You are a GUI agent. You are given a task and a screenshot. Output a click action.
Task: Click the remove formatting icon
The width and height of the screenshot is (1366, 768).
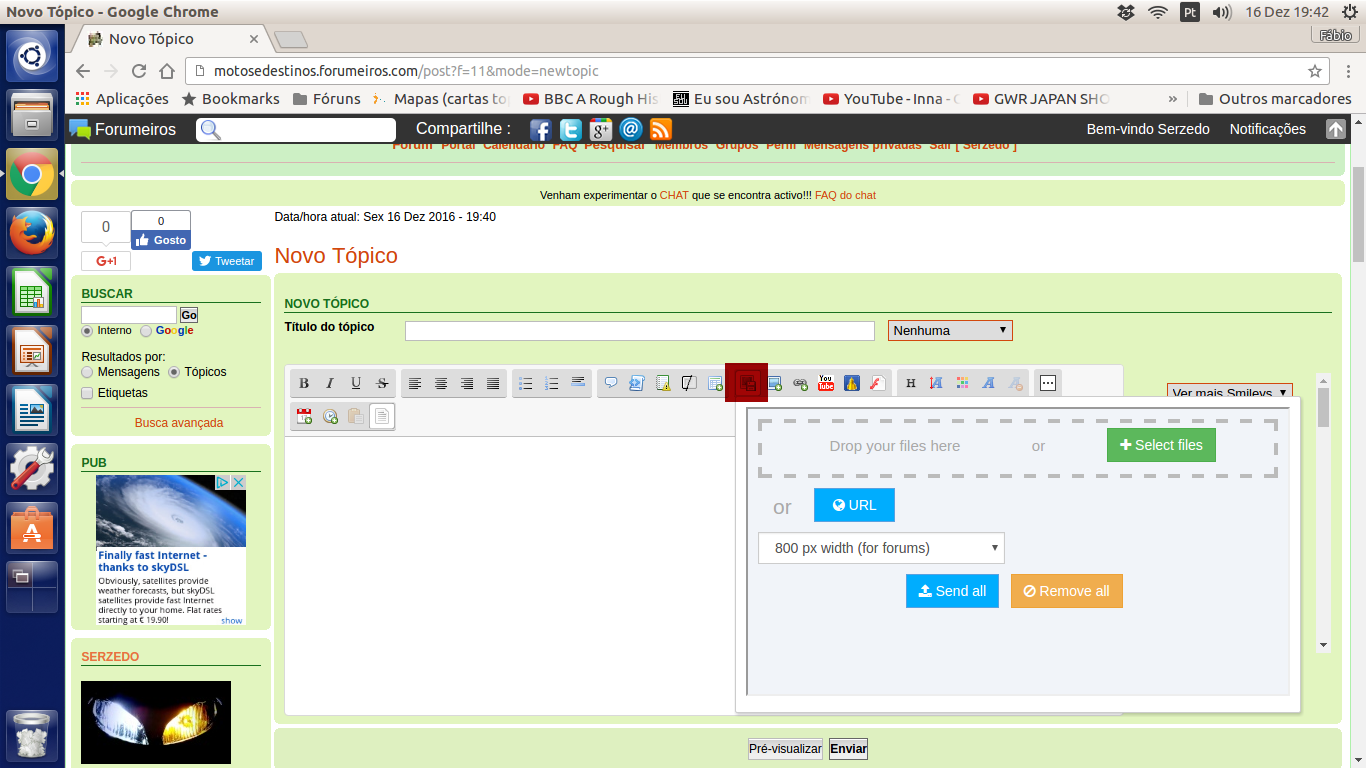(1015, 383)
